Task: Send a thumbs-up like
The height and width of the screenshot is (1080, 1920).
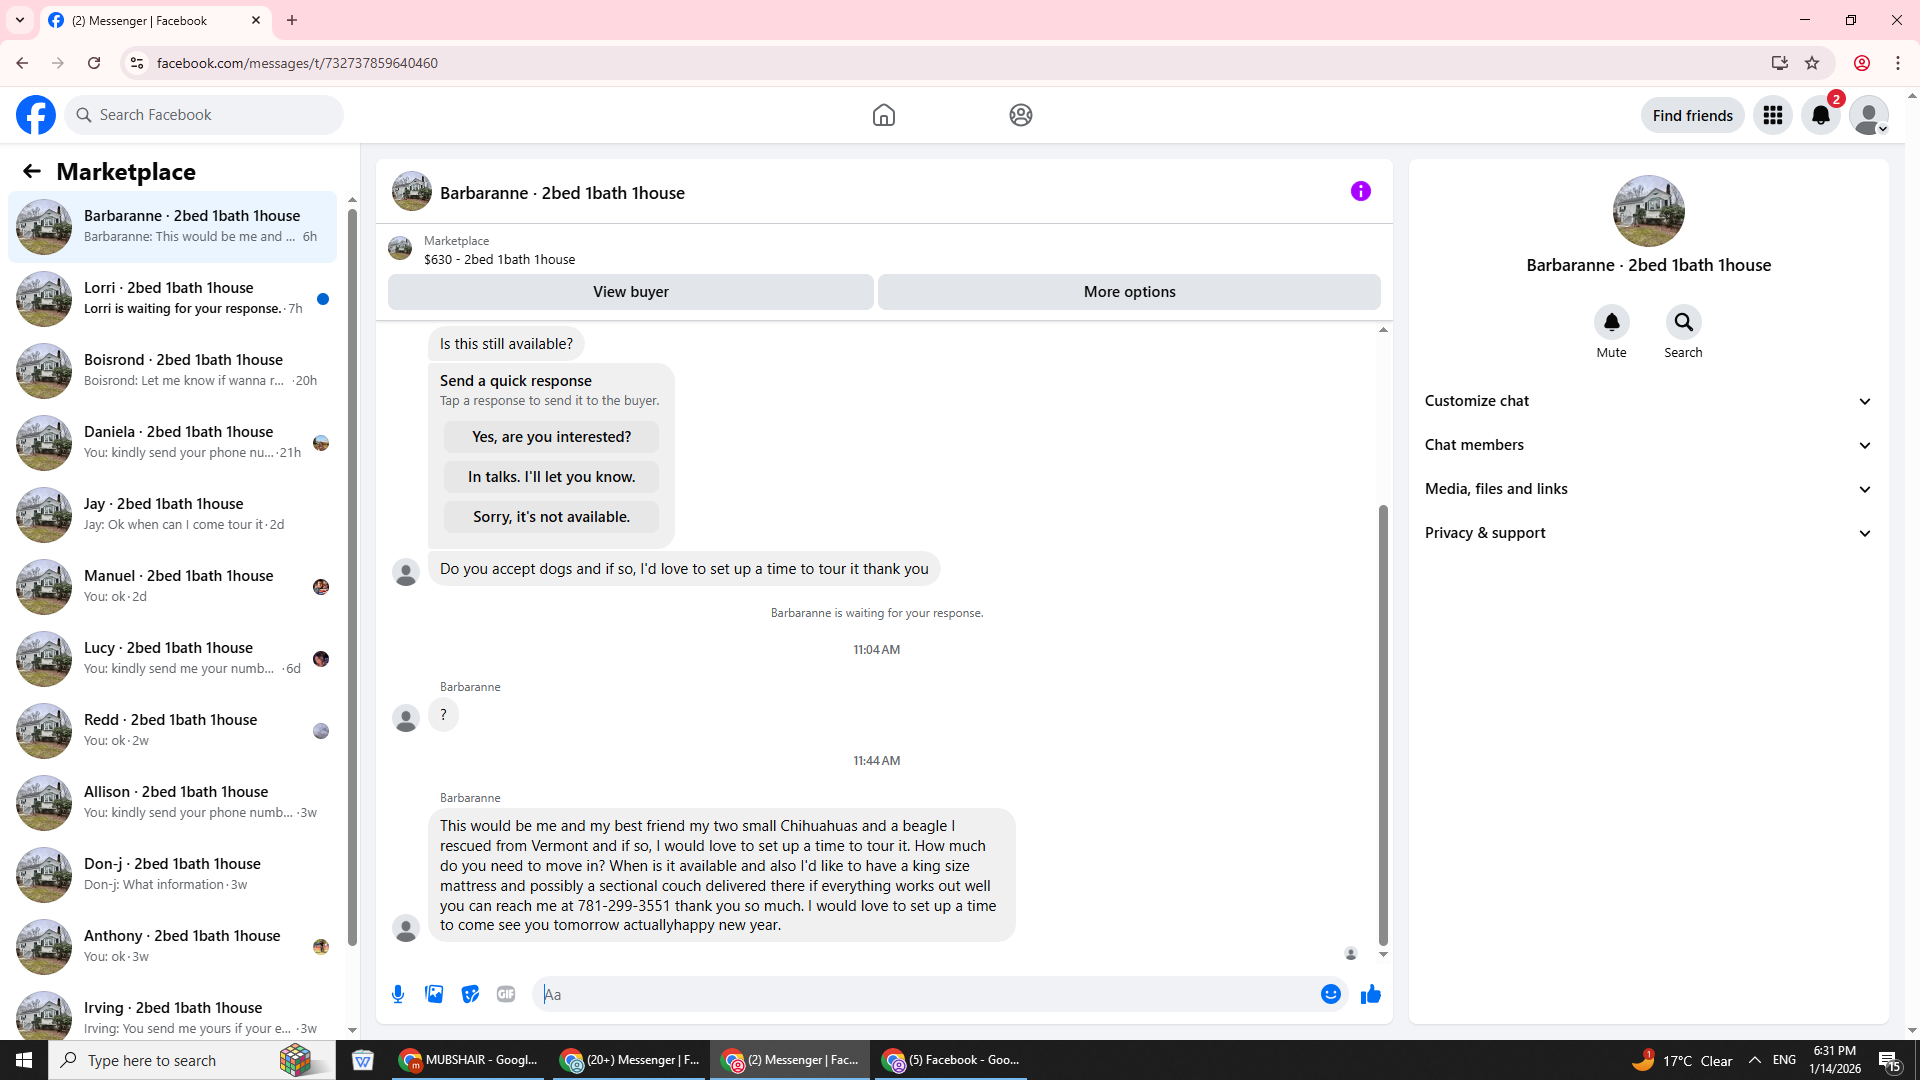Action: pos(1370,994)
